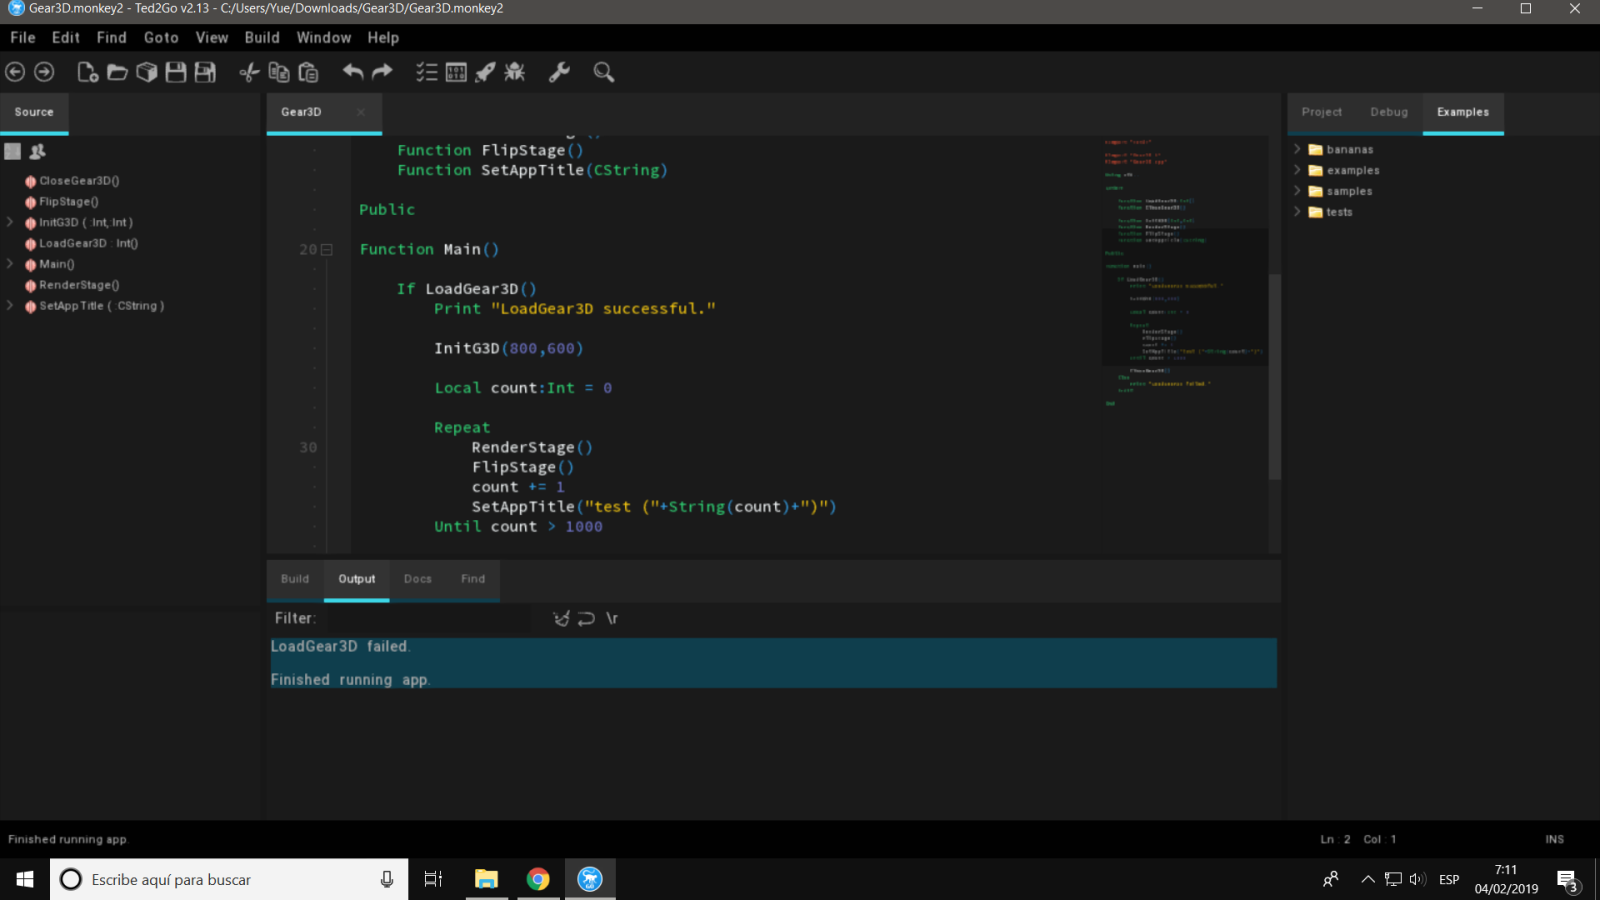Click the scissors Cut icon
The width and height of the screenshot is (1600, 900).
pos(249,72)
